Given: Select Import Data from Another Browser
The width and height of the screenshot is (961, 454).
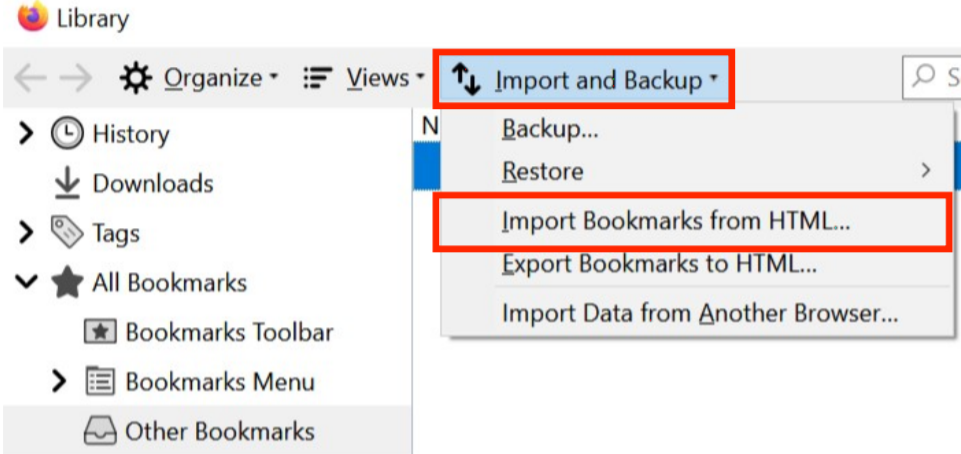Looking at the screenshot, I should tap(697, 314).
